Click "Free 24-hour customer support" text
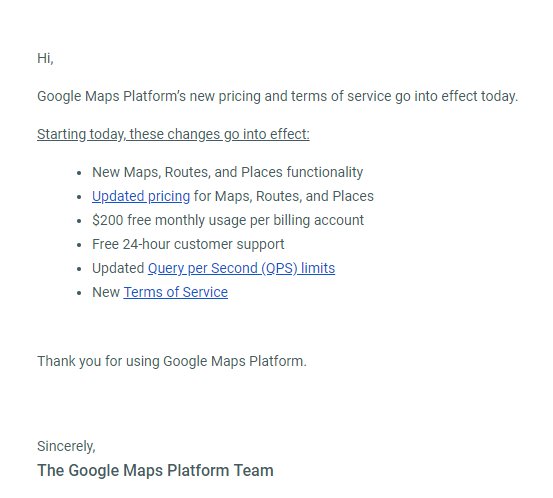 pyautogui.click(x=188, y=244)
